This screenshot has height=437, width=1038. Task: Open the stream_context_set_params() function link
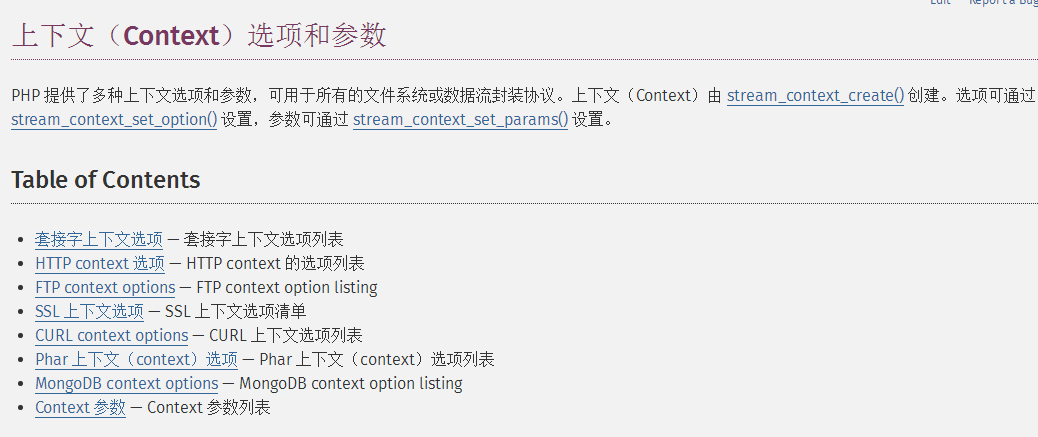point(461,121)
